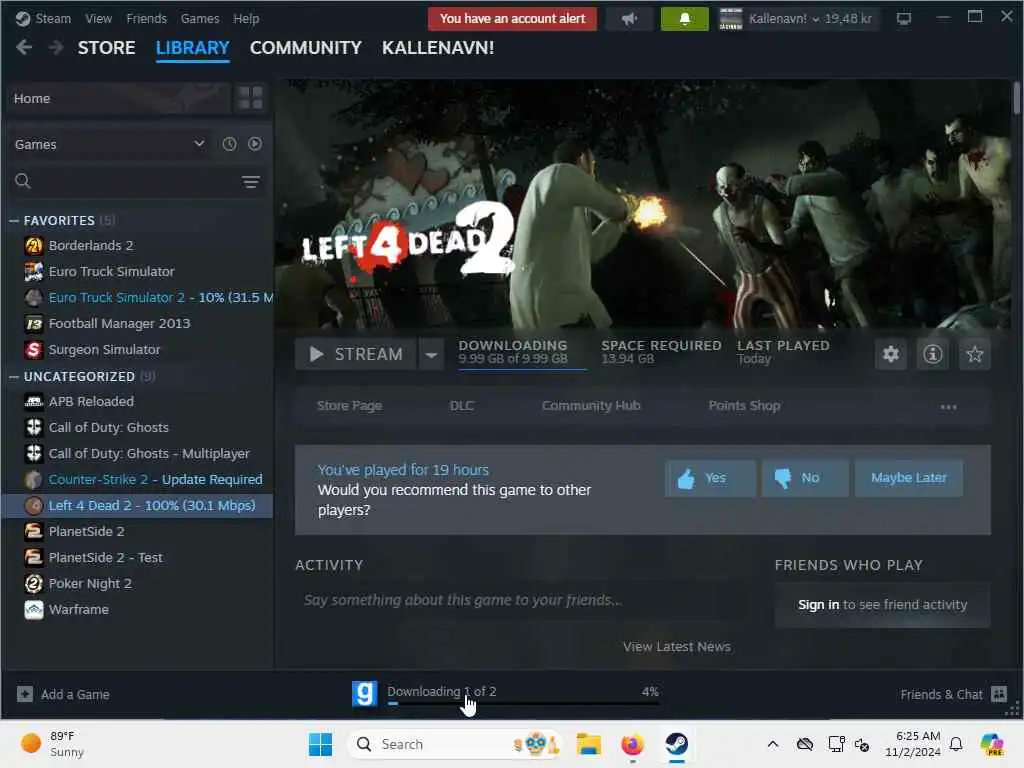Open the Store Page link

349,406
